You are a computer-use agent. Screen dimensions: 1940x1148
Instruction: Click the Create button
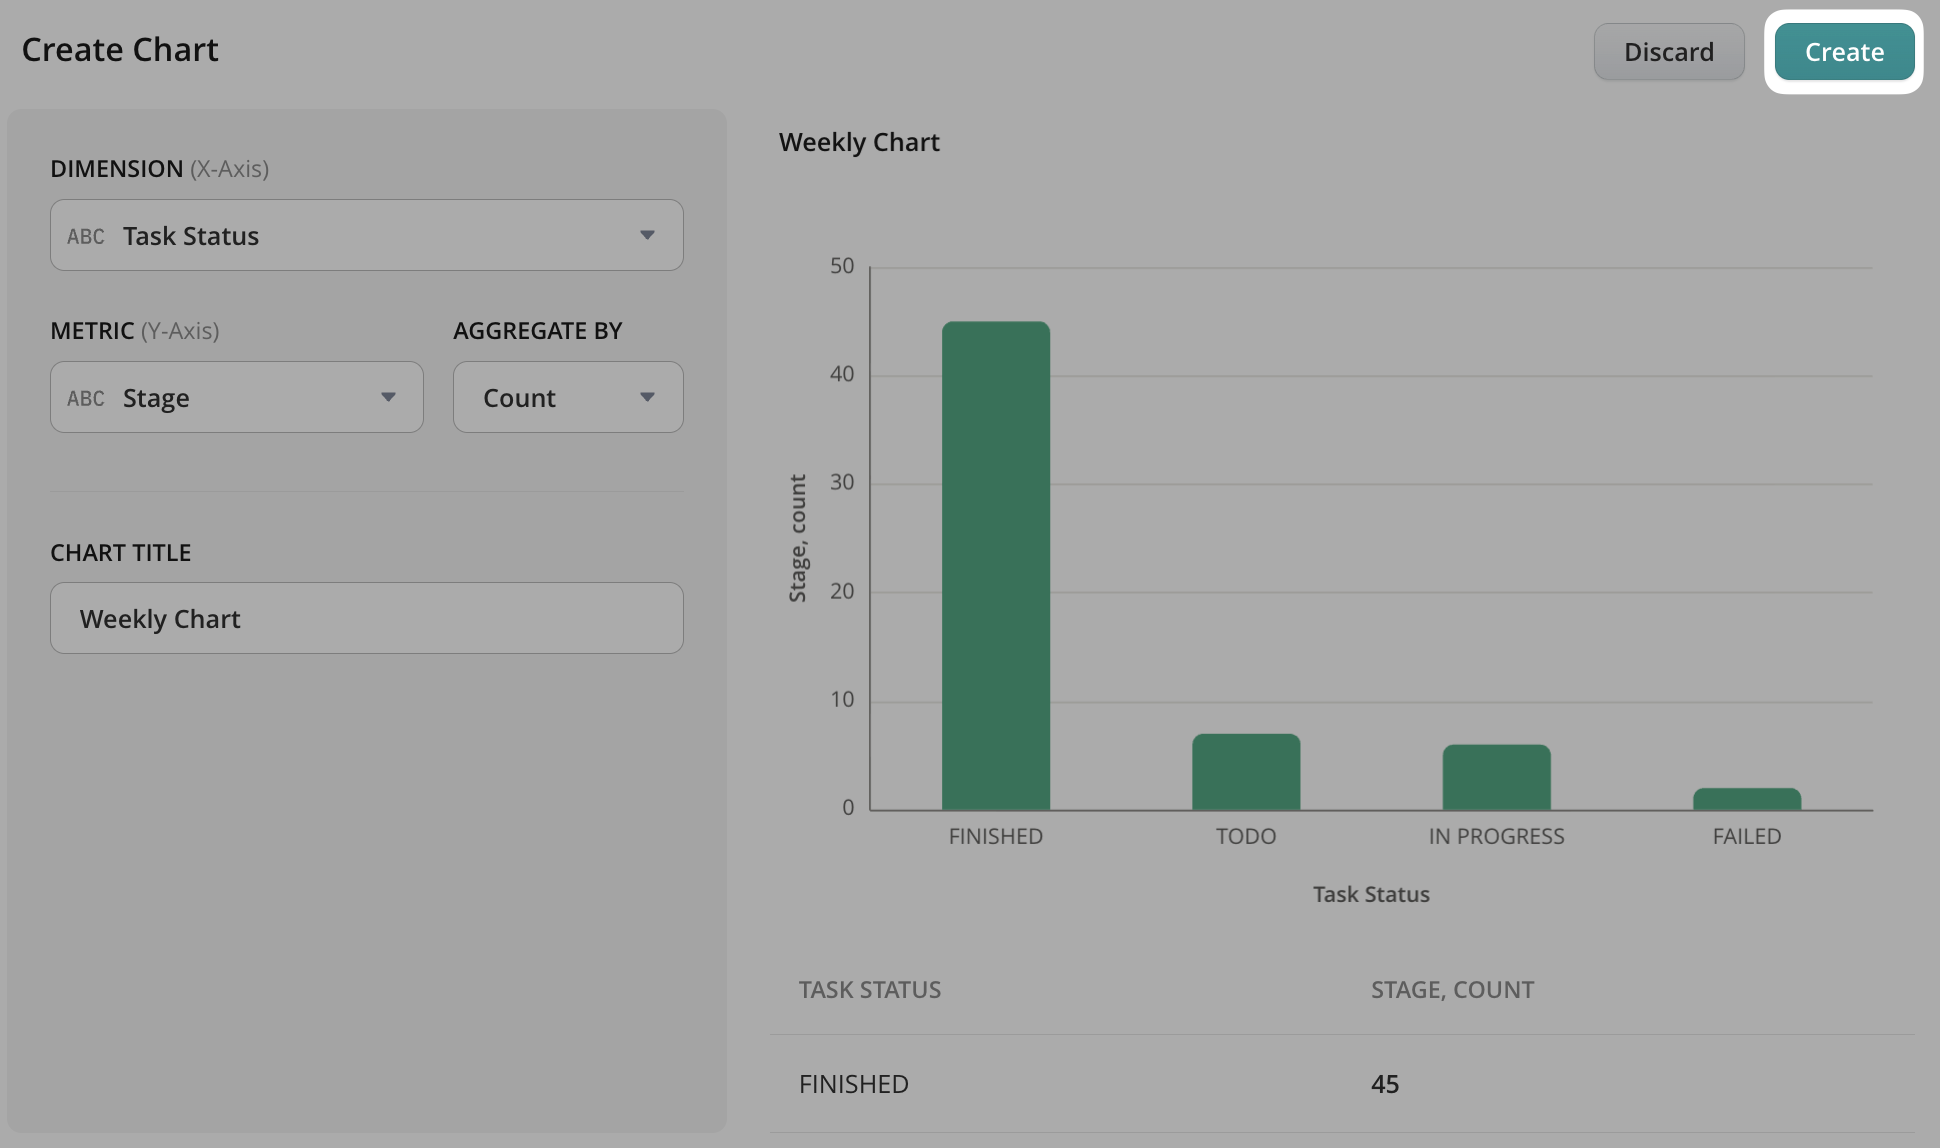(x=1843, y=52)
